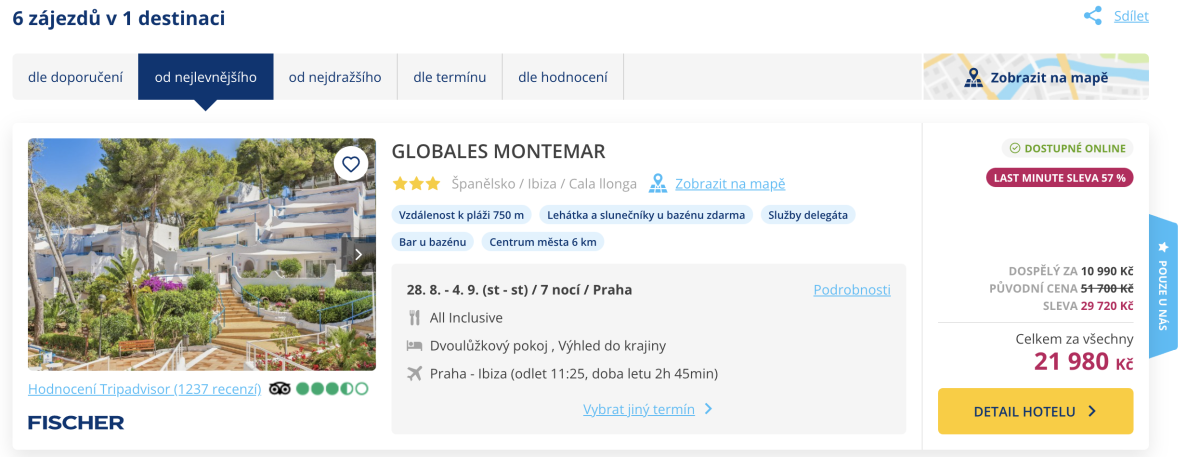Expand Vybrat jiný termín date options
The width and height of the screenshot is (1200, 457).
(647, 409)
